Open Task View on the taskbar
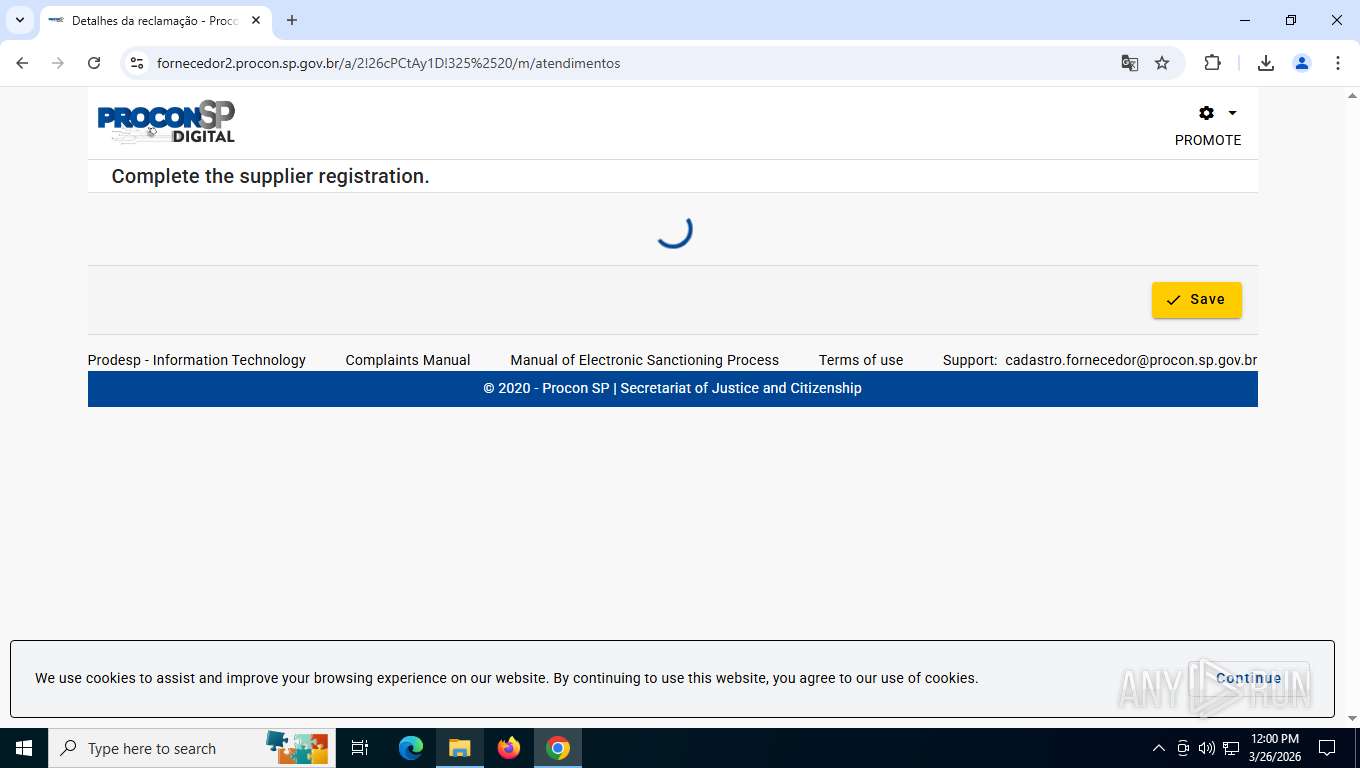Screen dimensions: 1360x768 pyautogui.click(x=360, y=748)
